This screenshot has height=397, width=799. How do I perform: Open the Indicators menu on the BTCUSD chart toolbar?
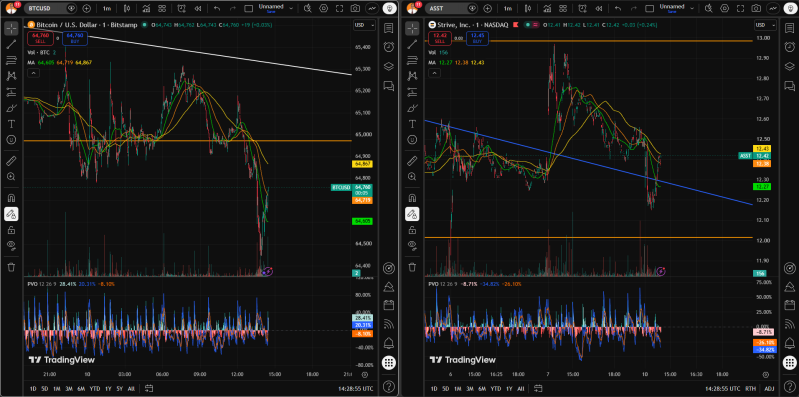[x=146, y=9]
